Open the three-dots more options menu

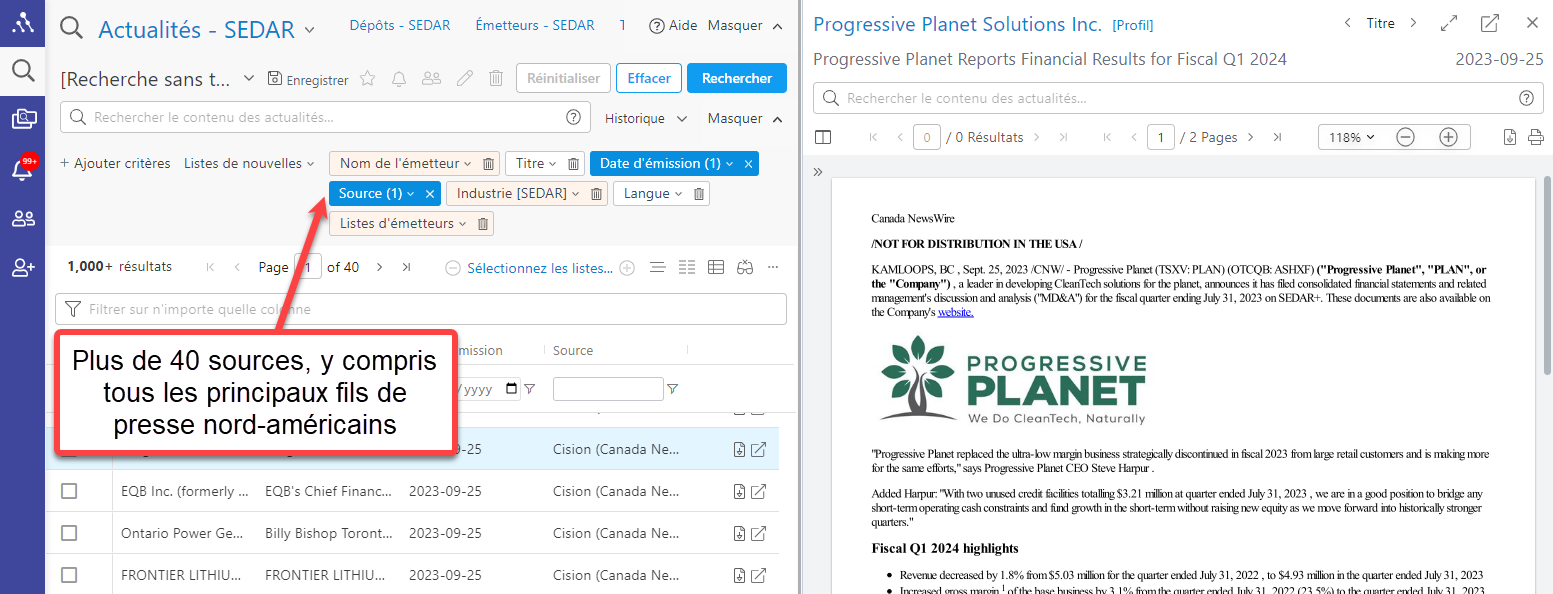[x=773, y=267]
